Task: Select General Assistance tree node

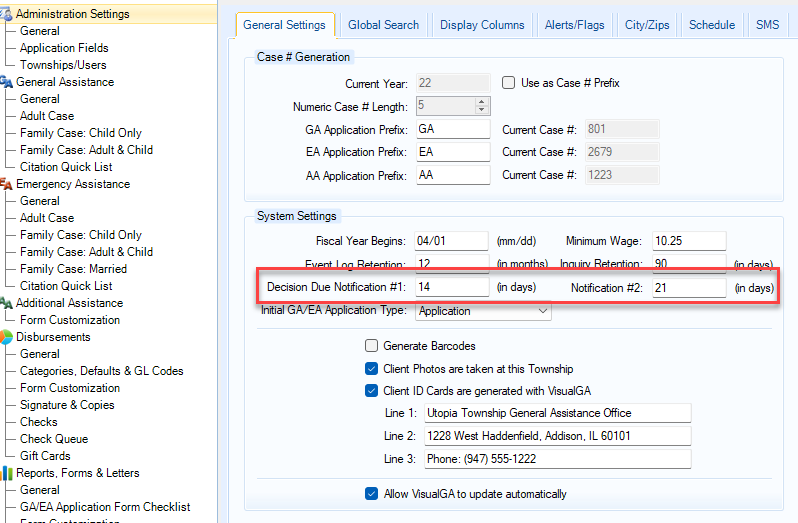Action: click(65, 82)
